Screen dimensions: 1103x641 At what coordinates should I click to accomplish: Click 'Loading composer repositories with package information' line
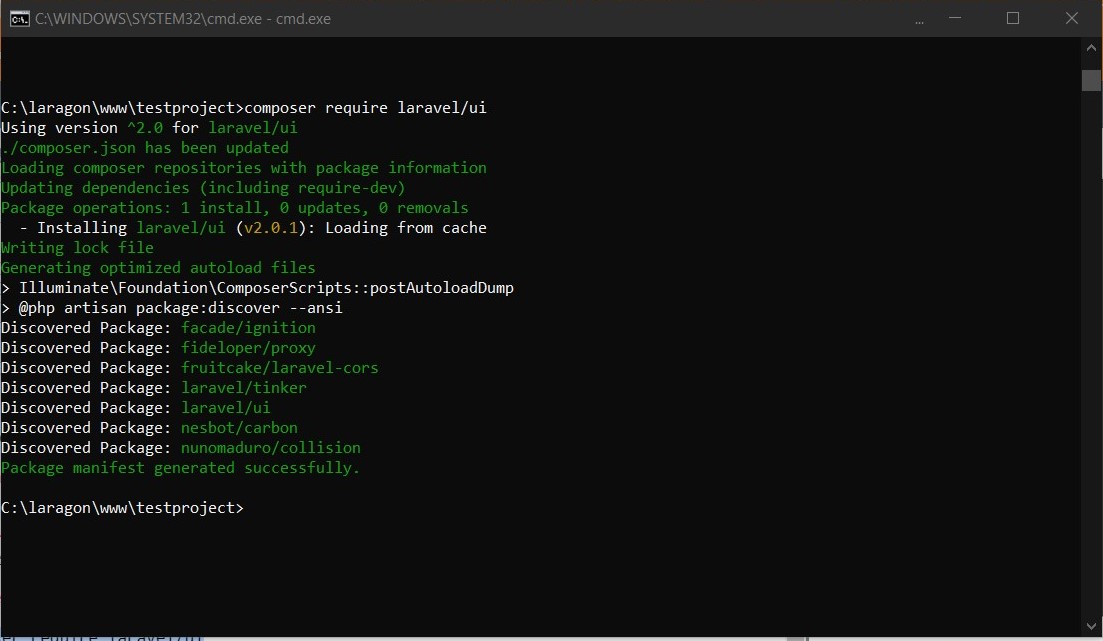coord(243,167)
